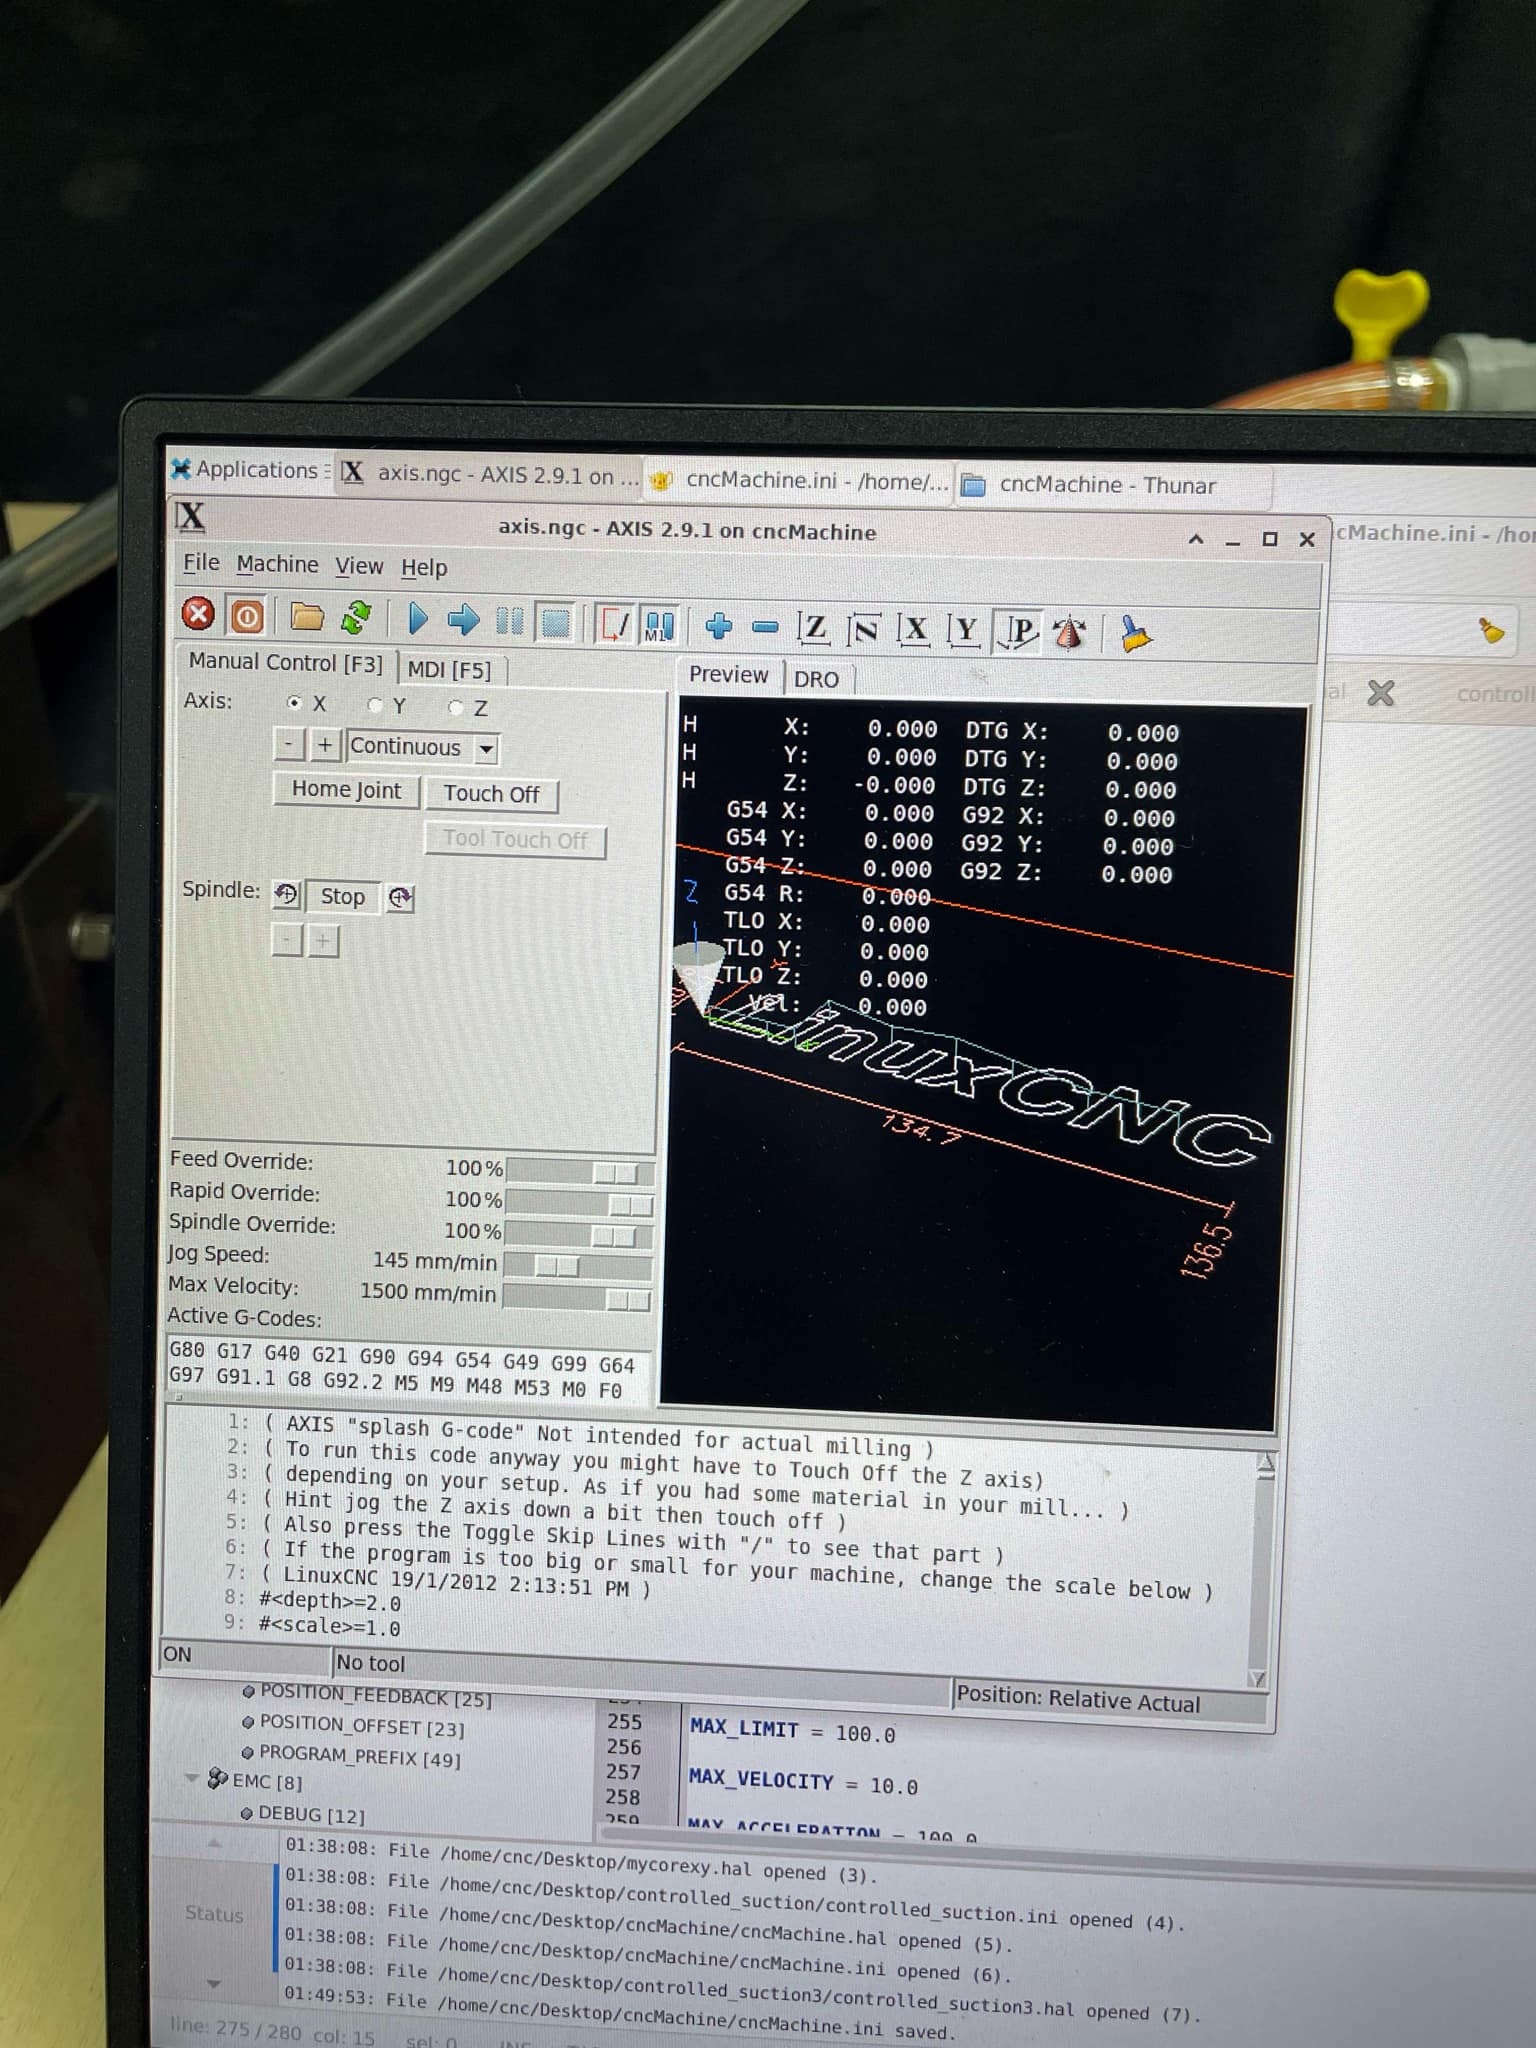Reload the current file with green arrows
1536x2048 pixels.
(356, 618)
